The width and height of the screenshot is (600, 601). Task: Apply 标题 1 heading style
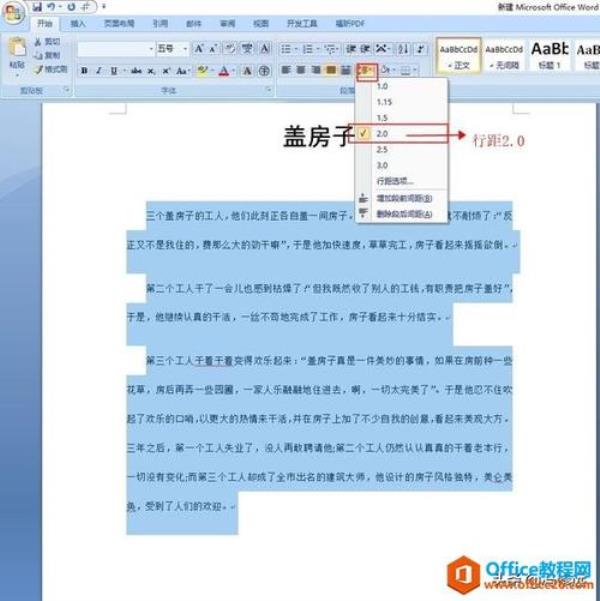549,56
